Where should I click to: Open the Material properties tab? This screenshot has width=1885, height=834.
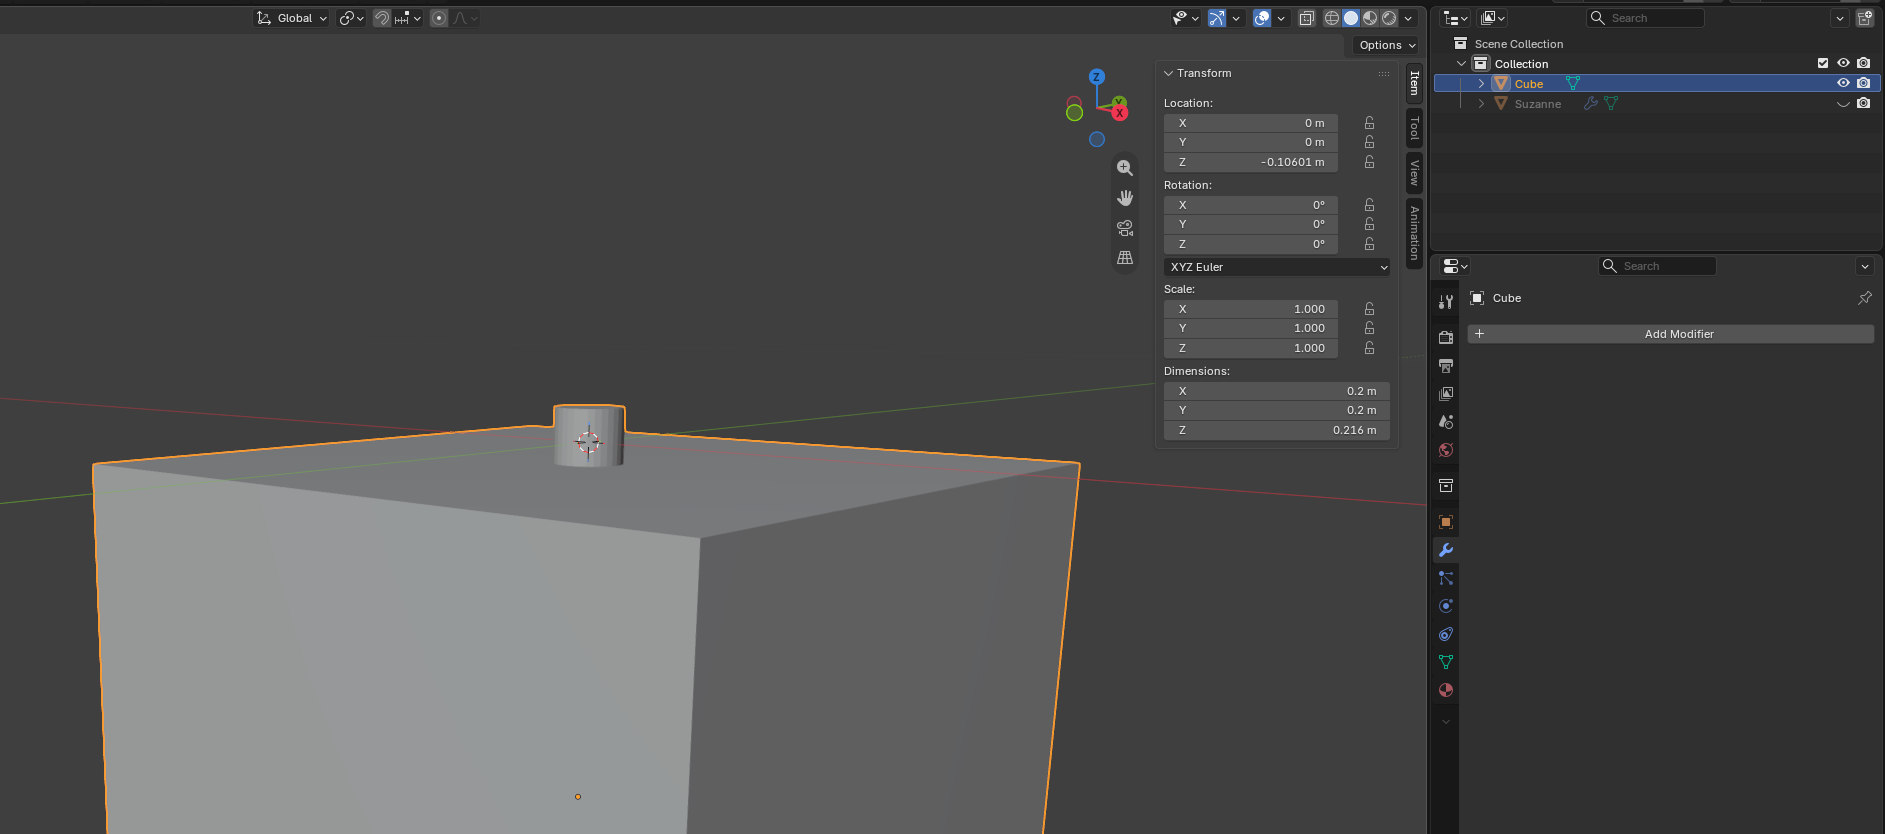coord(1446,690)
